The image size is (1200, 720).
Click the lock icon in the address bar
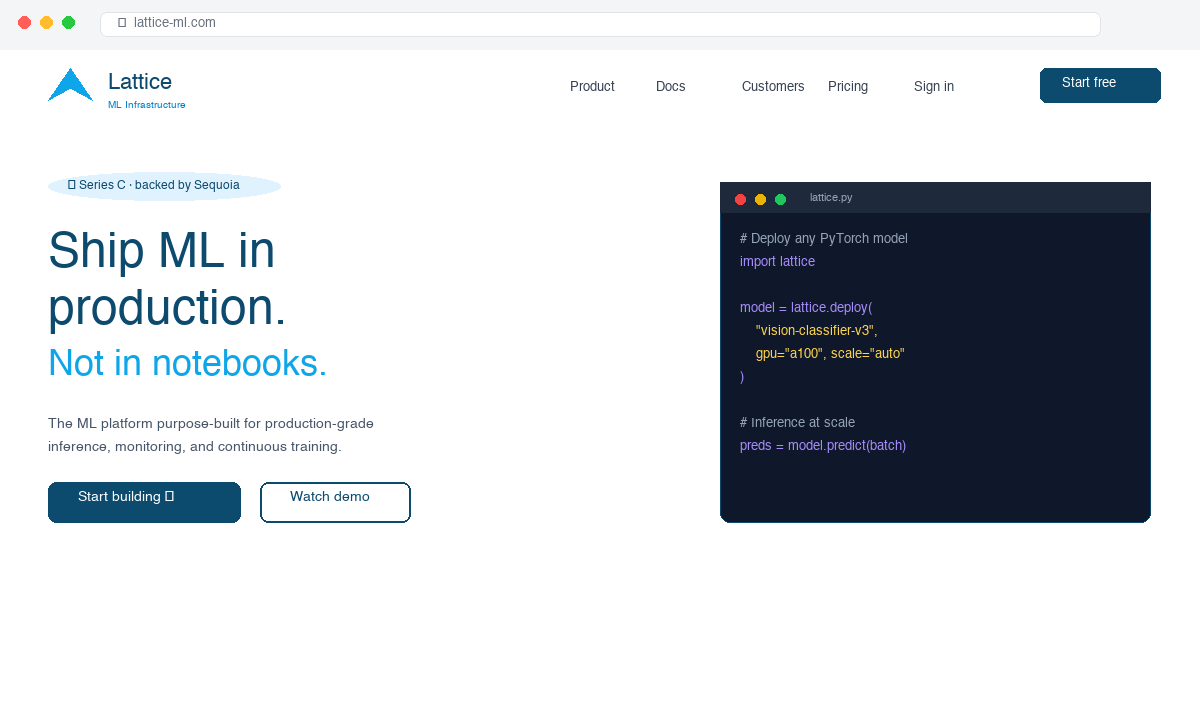pyautogui.click(x=122, y=23)
